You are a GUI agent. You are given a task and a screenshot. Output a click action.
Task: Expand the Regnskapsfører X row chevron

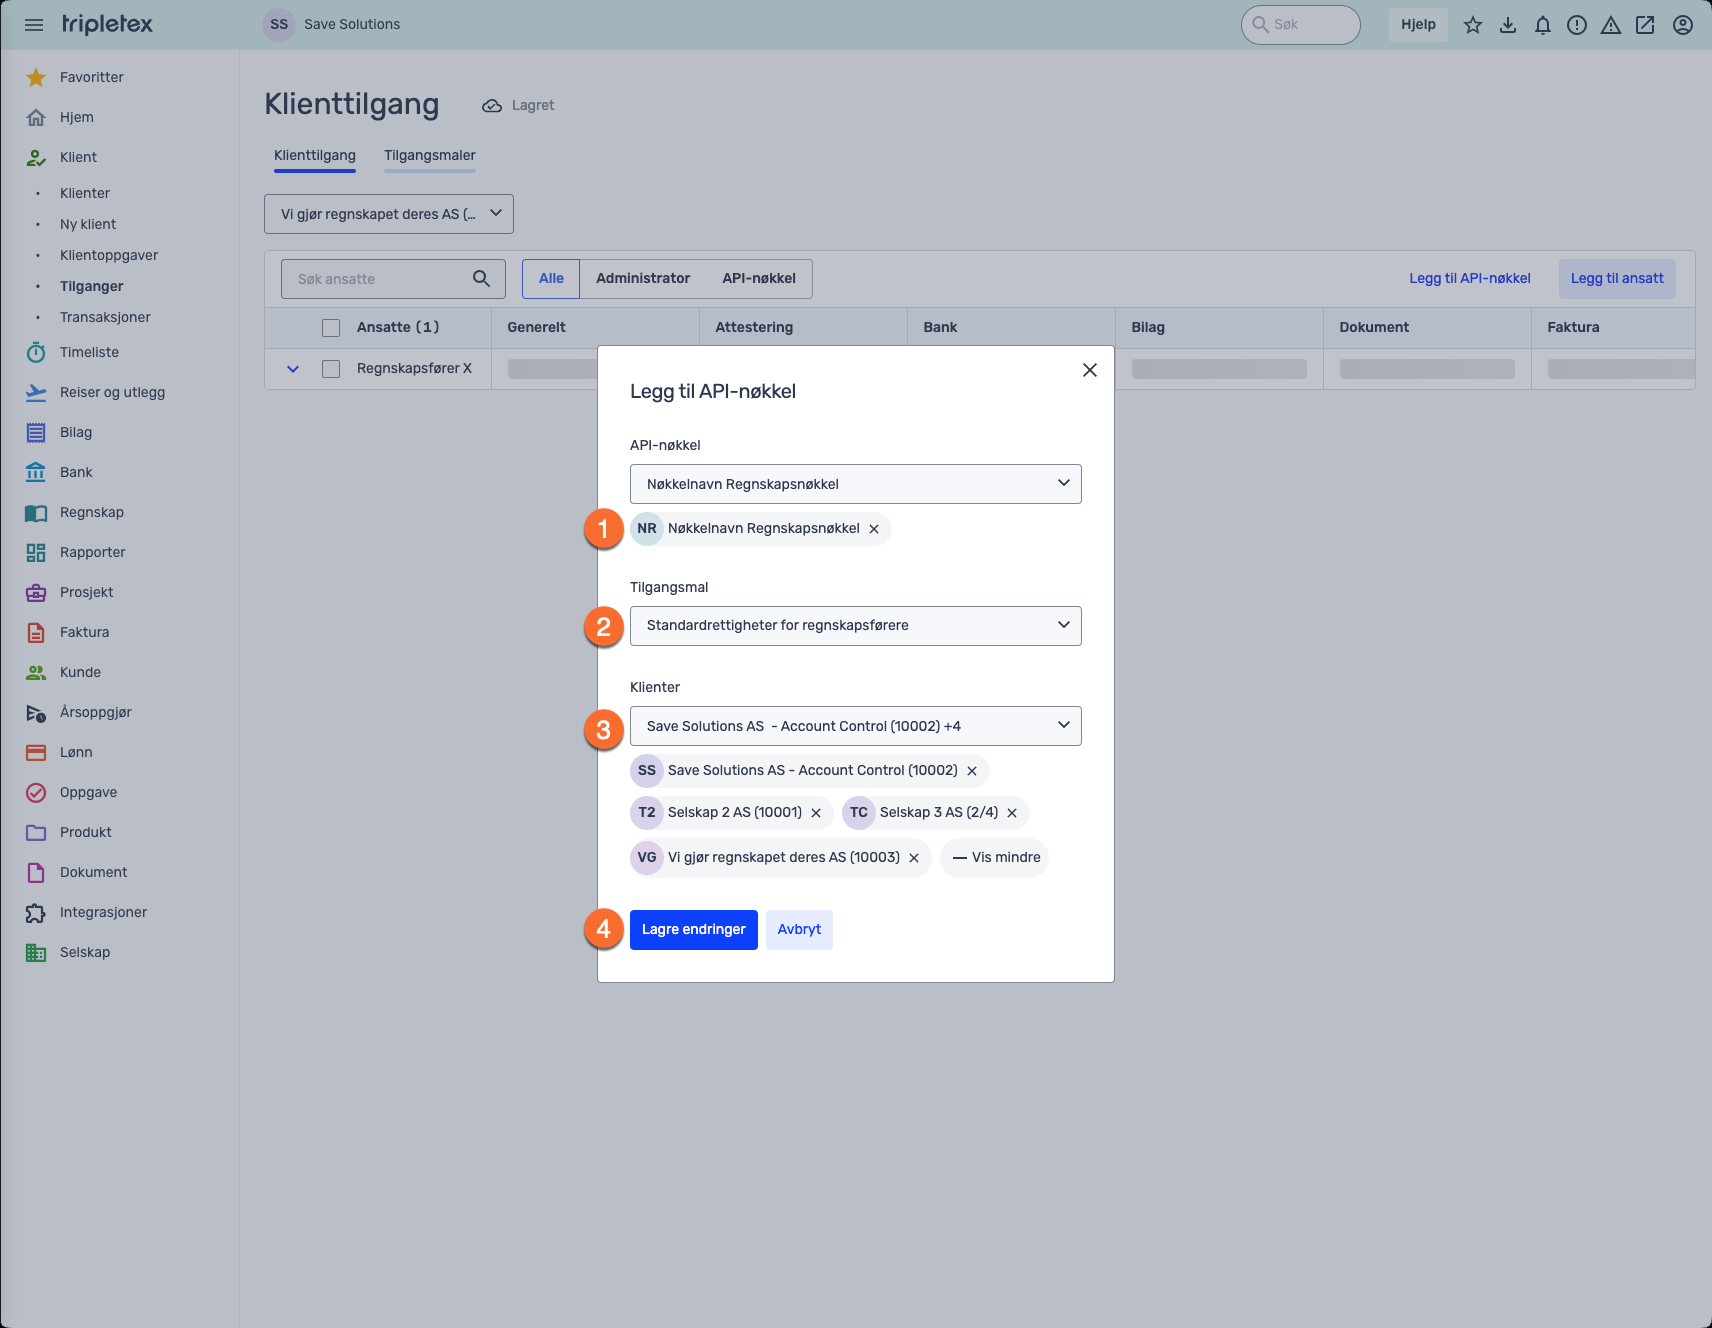pyautogui.click(x=293, y=369)
